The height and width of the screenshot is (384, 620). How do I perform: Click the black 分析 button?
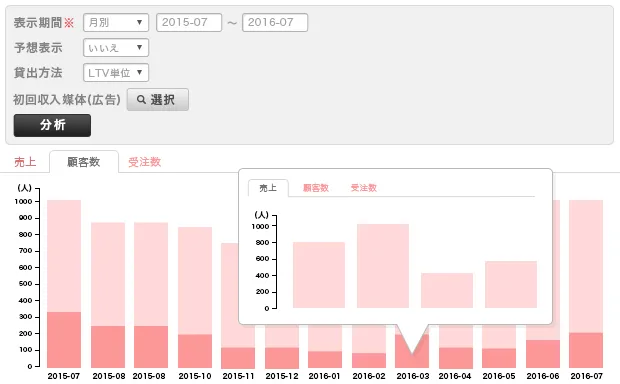point(52,125)
